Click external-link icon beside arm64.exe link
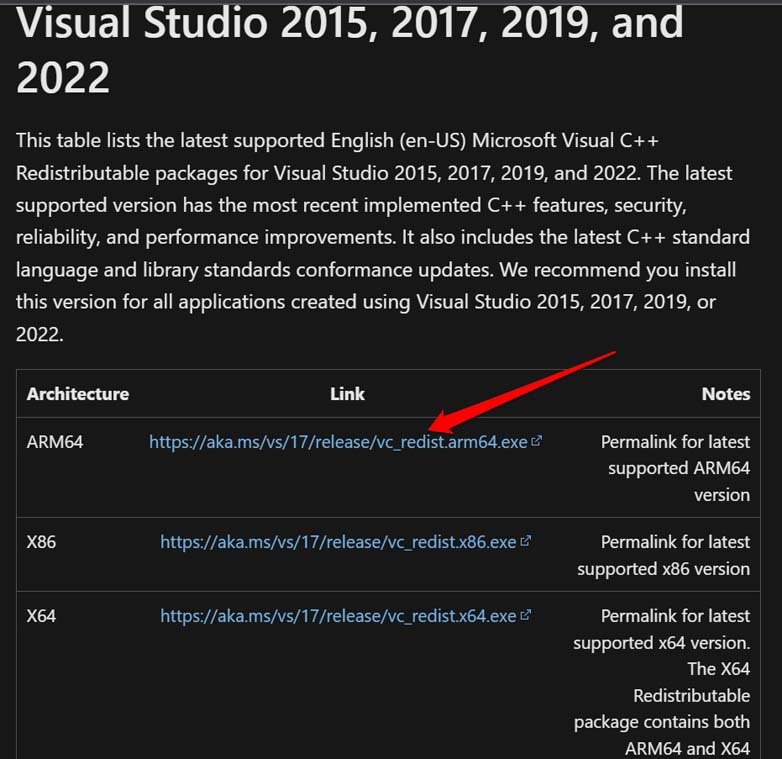The height and width of the screenshot is (759, 782). (536, 441)
